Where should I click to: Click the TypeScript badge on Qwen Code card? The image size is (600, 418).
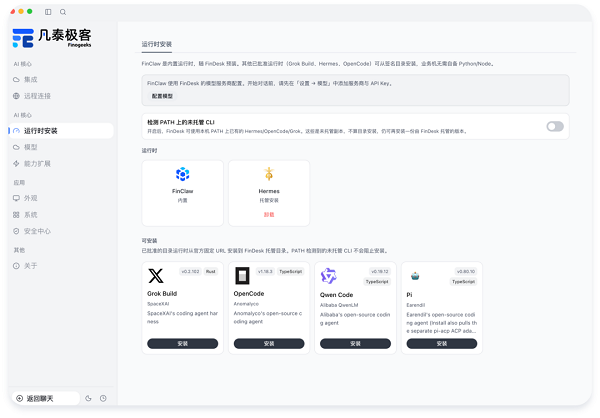click(x=377, y=282)
